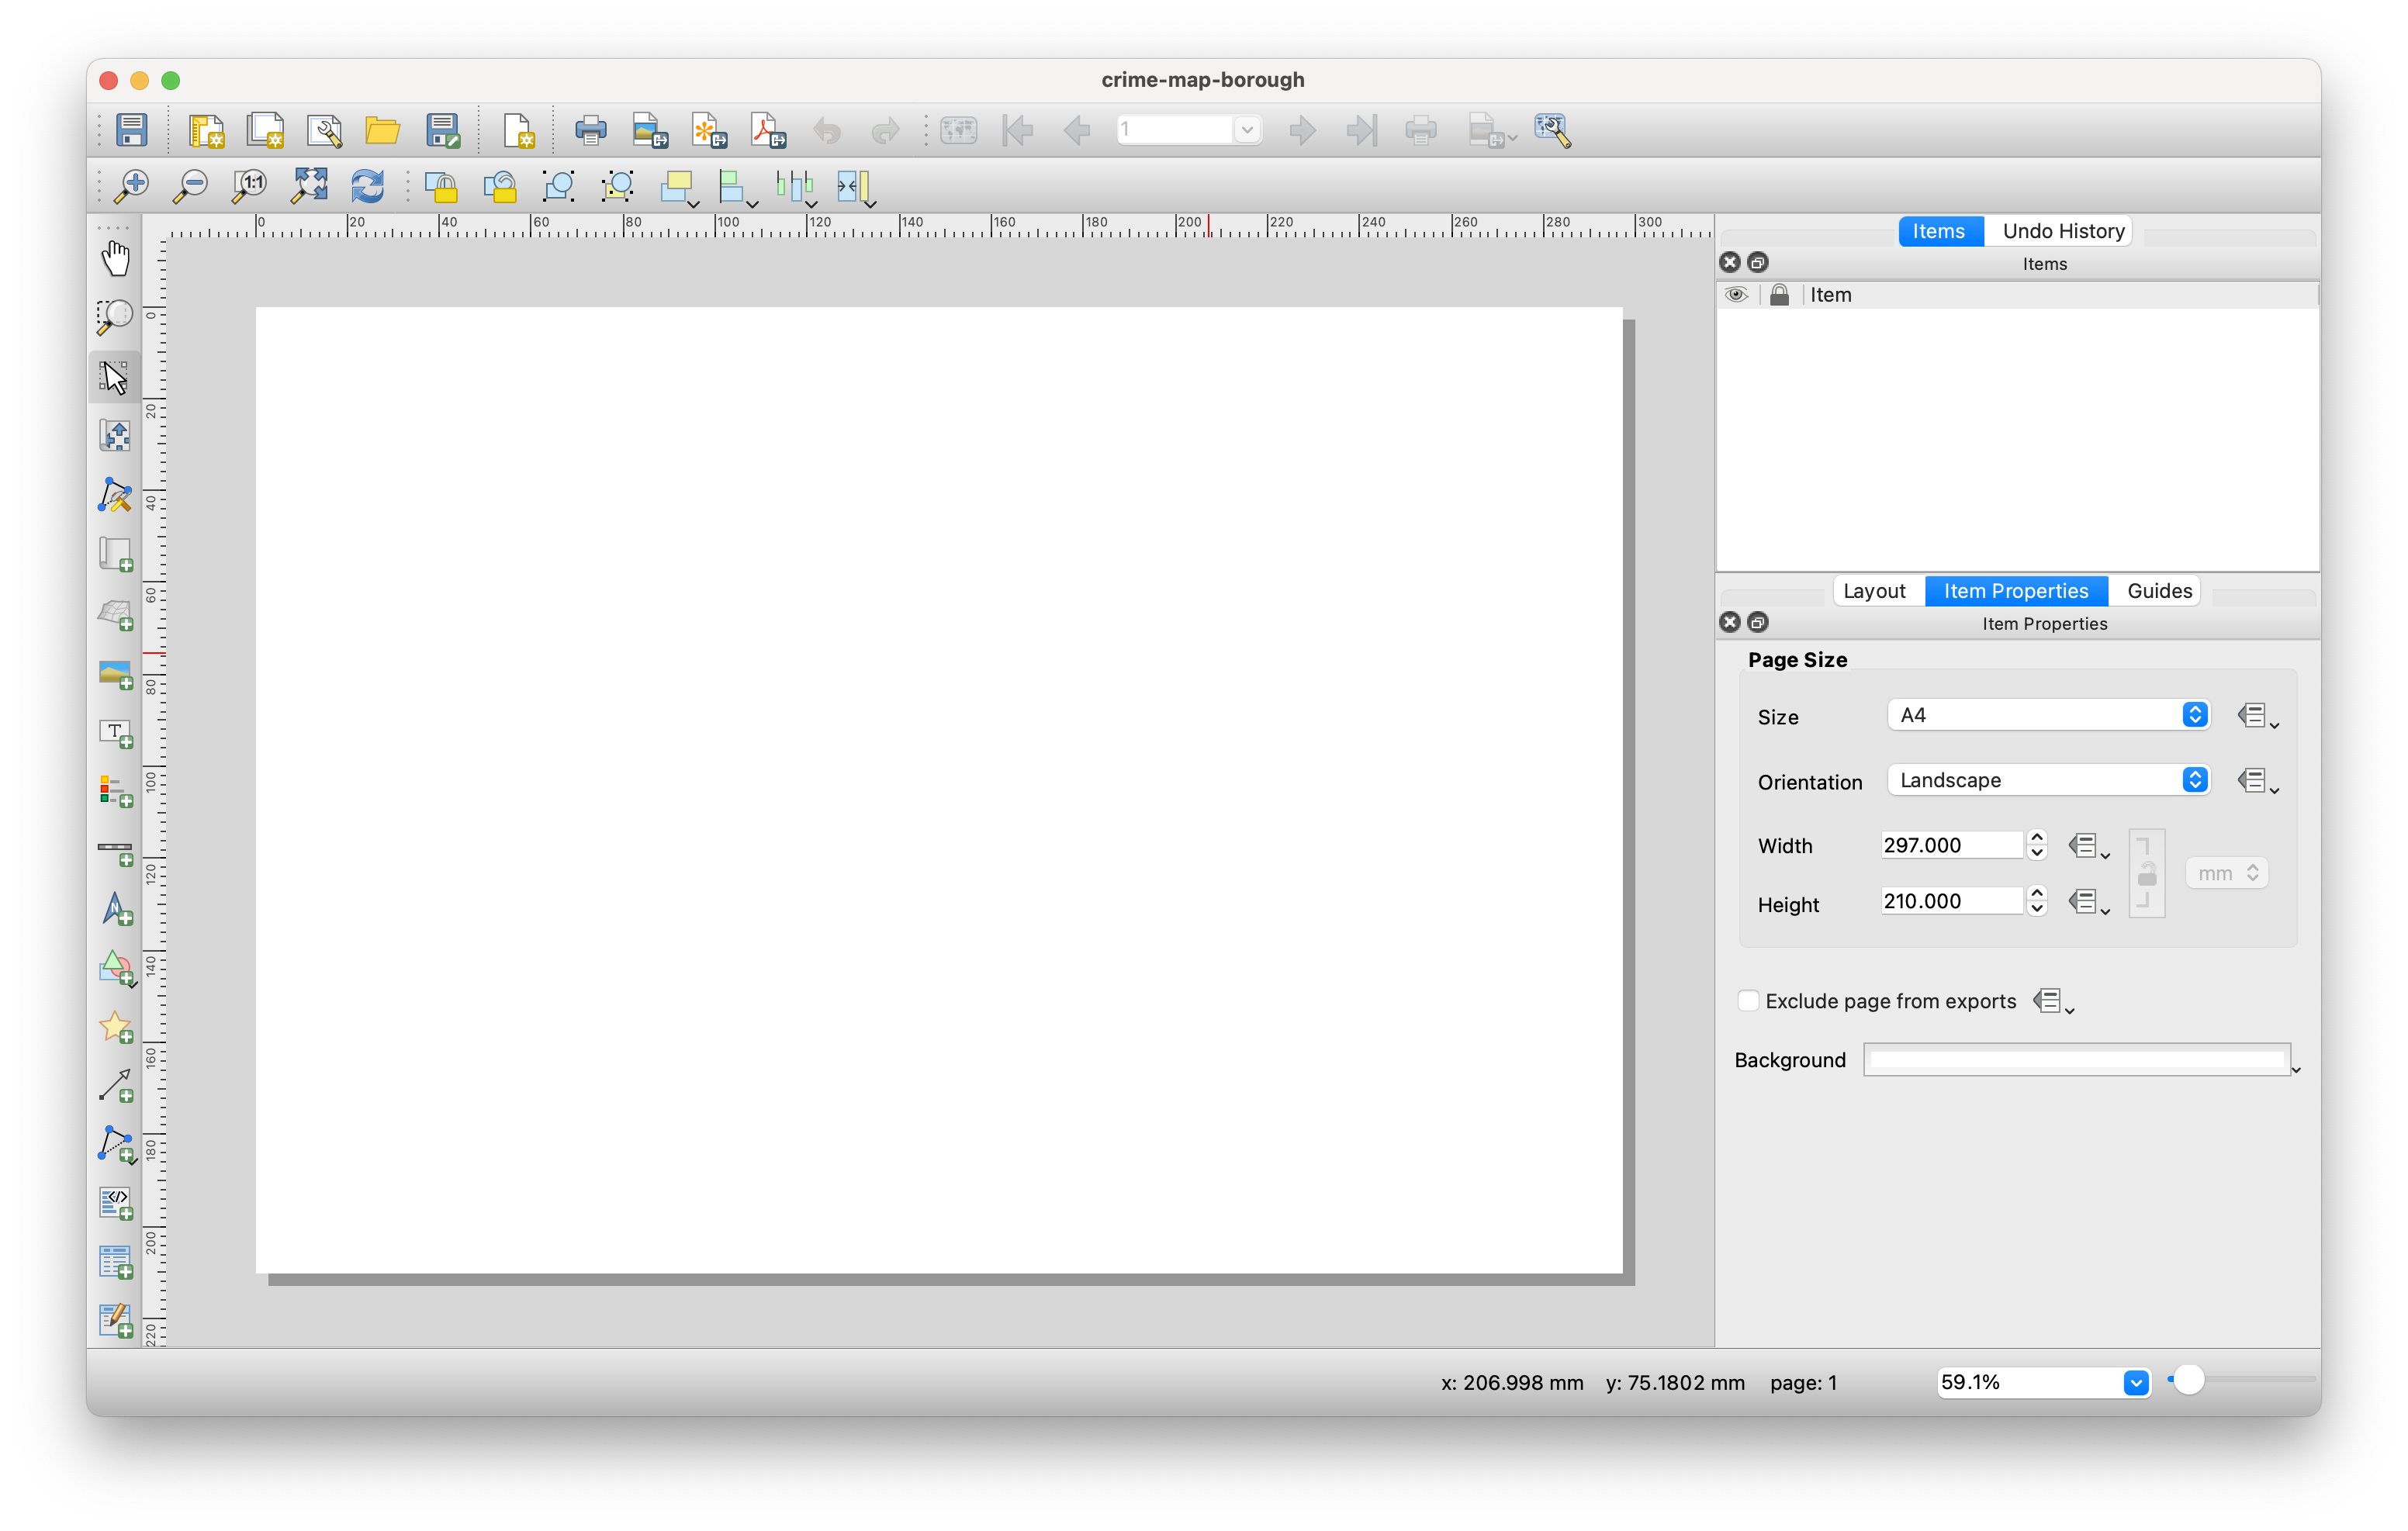Save layout as template icon
The height and width of the screenshot is (1531, 2408).
(x=442, y=130)
